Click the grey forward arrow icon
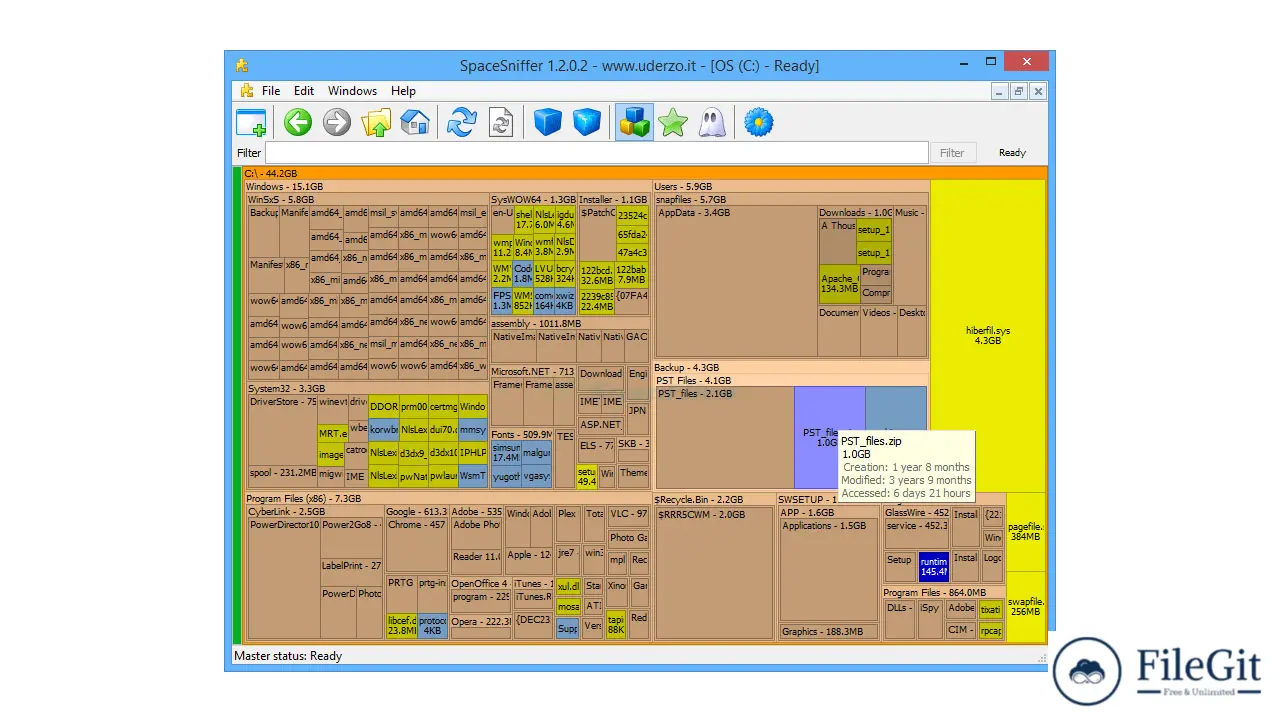Screen dimensions: 1280x720 (x=337, y=123)
